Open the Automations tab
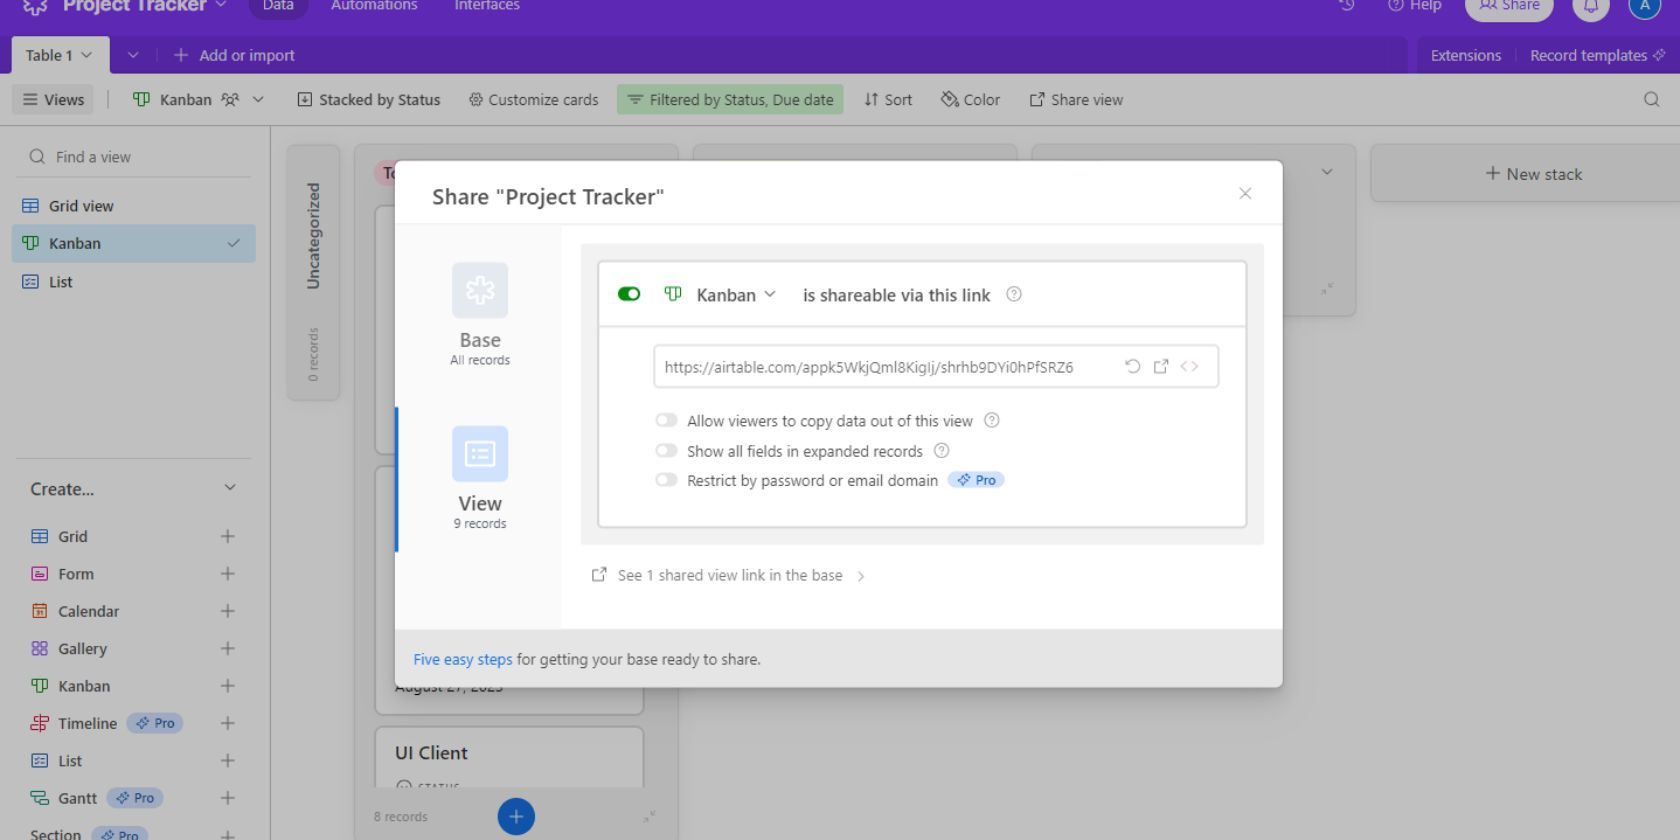 tap(374, 6)
